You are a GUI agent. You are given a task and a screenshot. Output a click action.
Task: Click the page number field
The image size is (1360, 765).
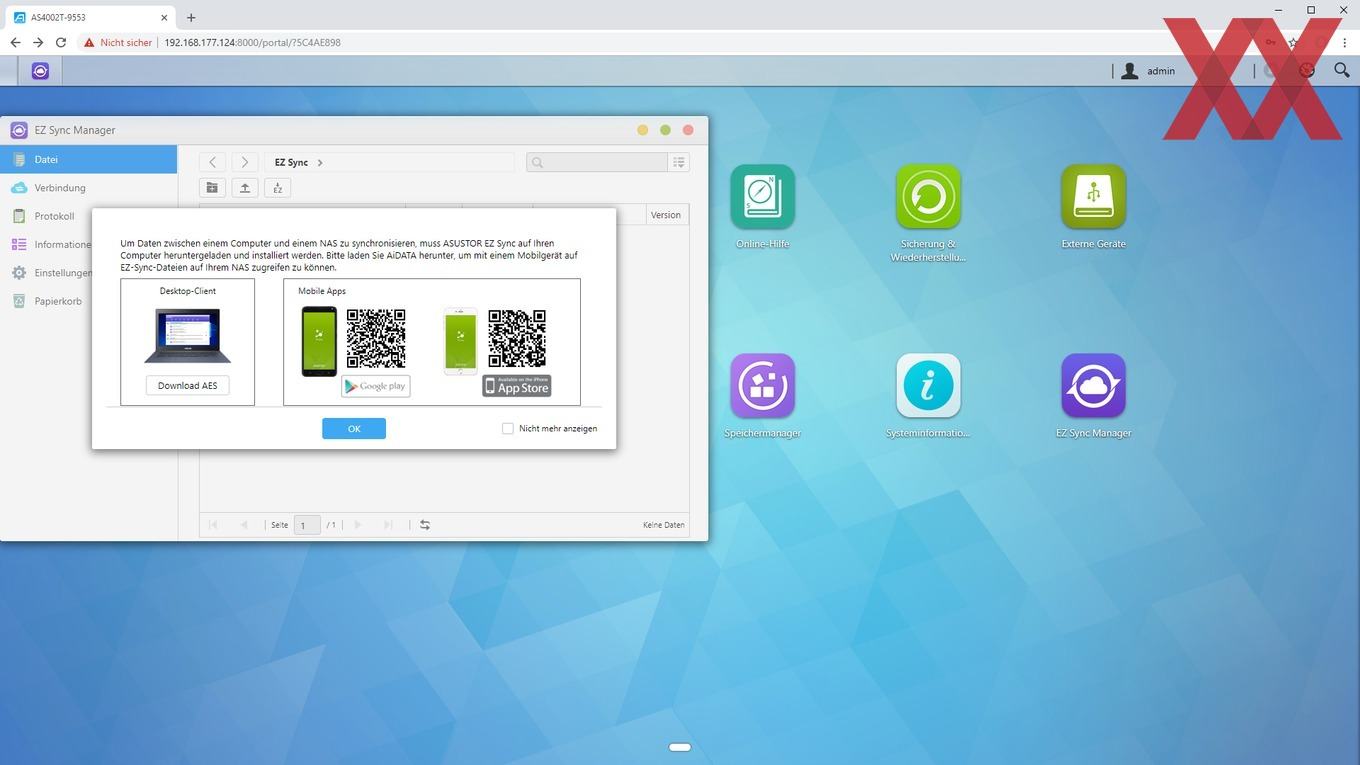307,525
